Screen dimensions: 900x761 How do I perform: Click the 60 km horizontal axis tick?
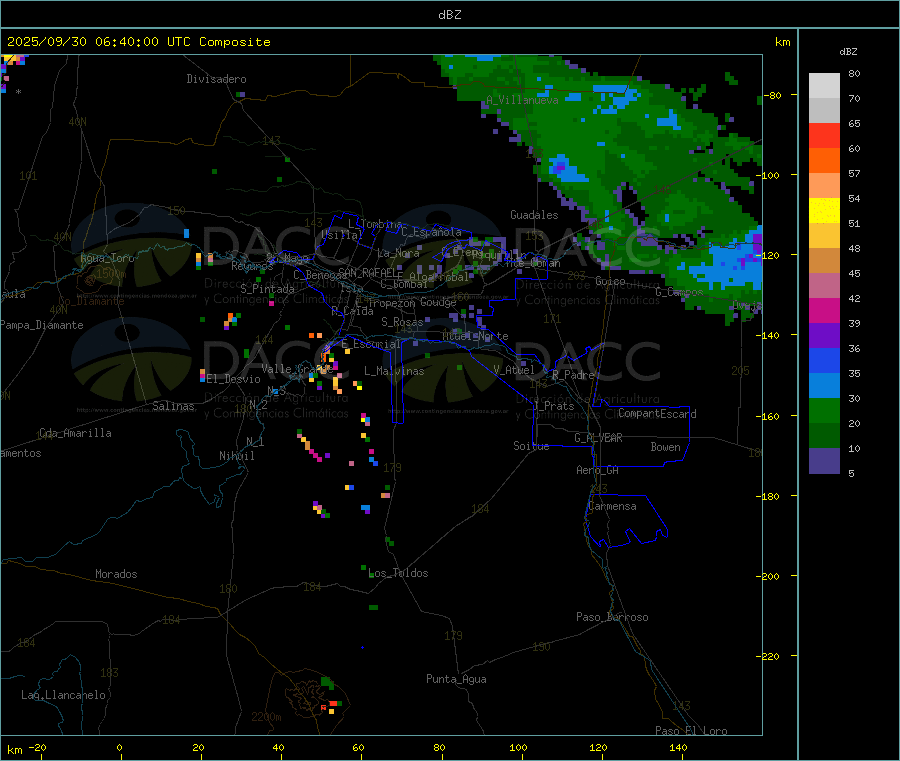click(358, 747)
